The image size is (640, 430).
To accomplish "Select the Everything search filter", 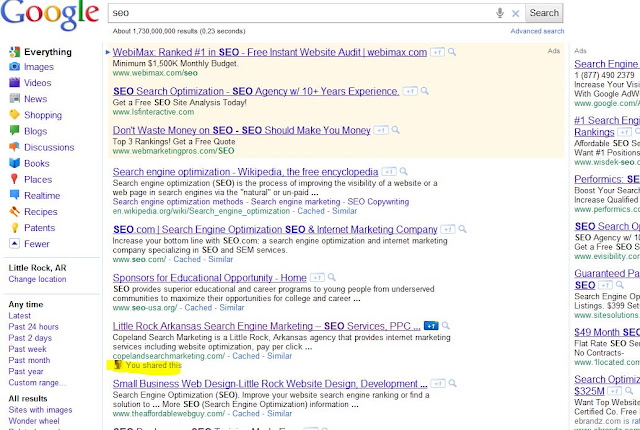I will (x=48, y=52).
